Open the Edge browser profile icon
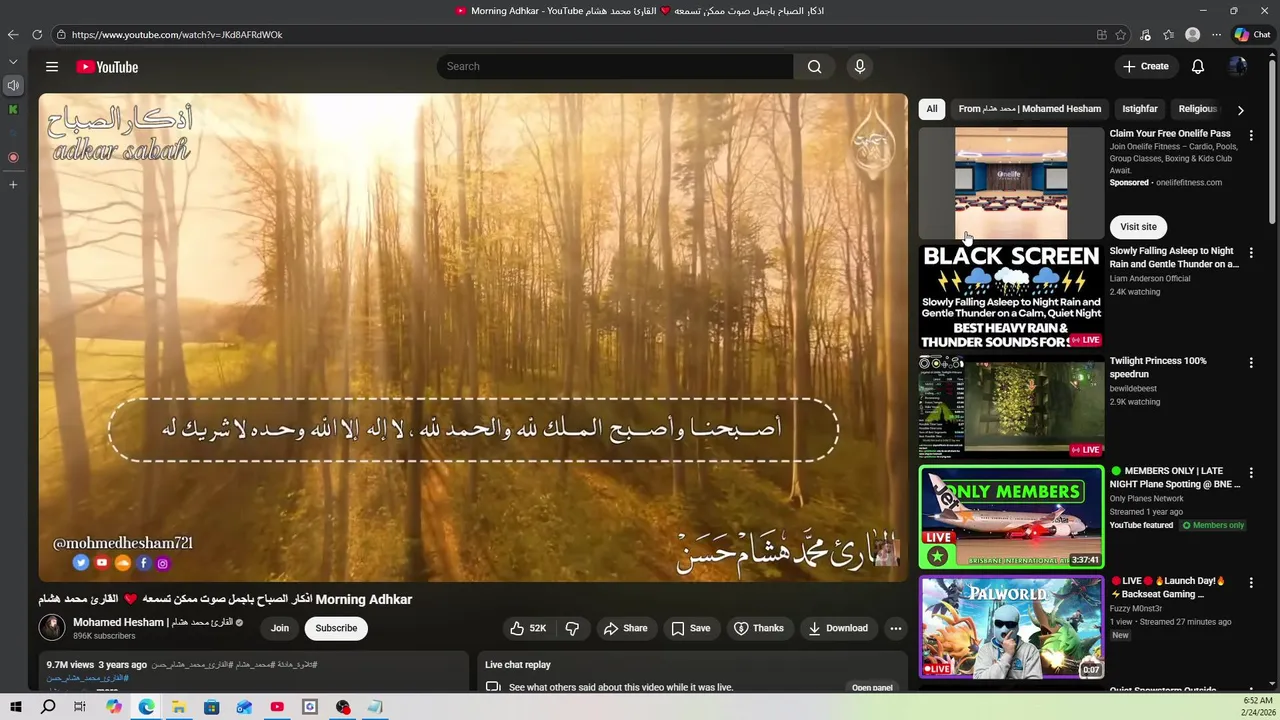Image resolution: width=1280 pixels, height=720 pixels. (x=1192, y=34)
